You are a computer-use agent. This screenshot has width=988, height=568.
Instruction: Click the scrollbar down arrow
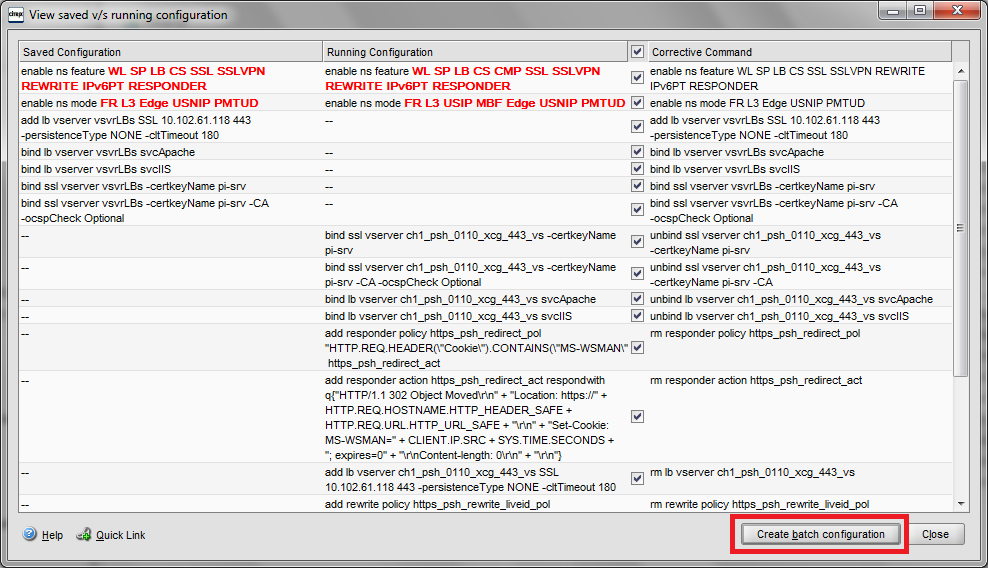(x=960, y=502)
